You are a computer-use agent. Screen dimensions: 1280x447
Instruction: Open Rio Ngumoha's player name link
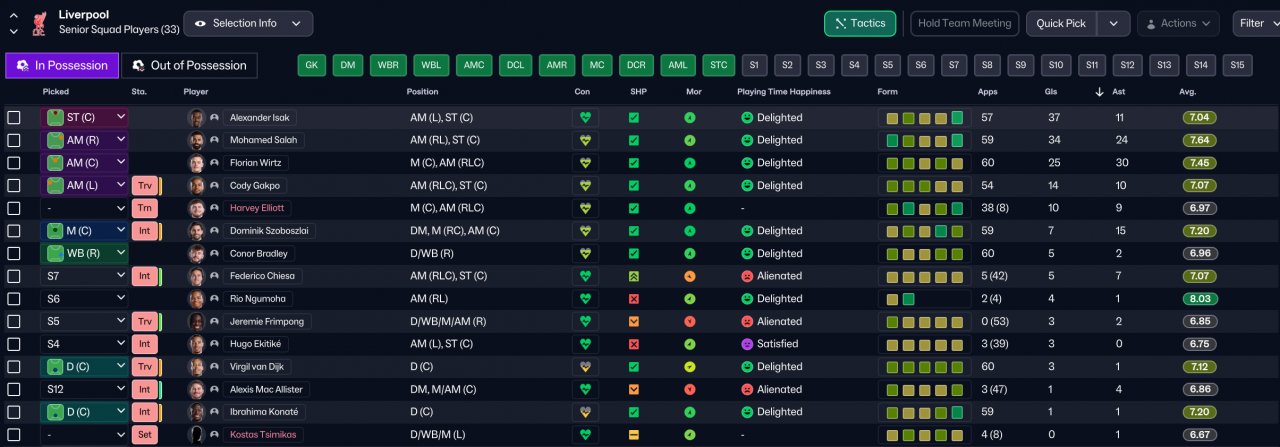(259, 299)
